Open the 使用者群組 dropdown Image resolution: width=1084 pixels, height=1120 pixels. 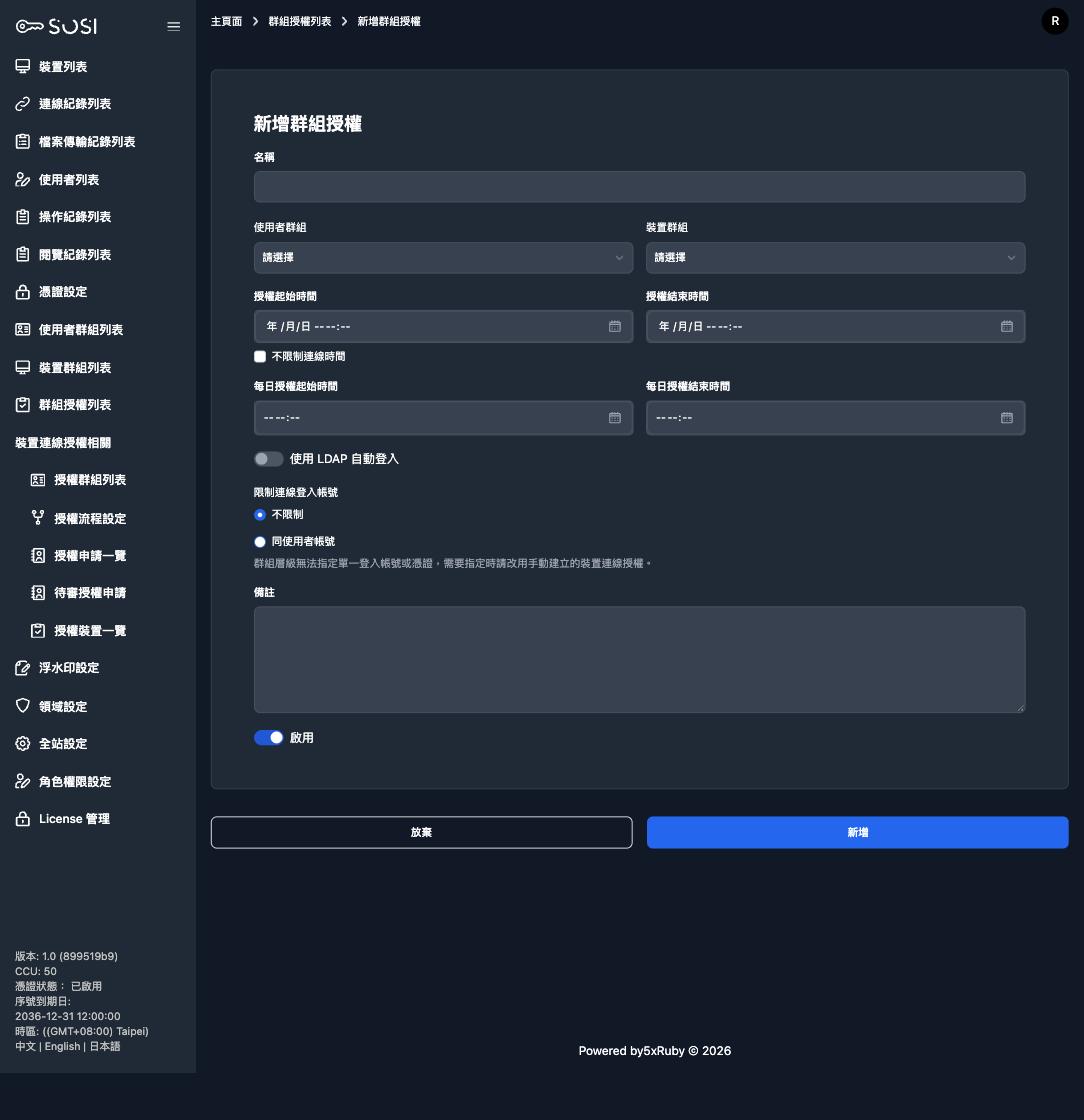(x=443, y=258)
